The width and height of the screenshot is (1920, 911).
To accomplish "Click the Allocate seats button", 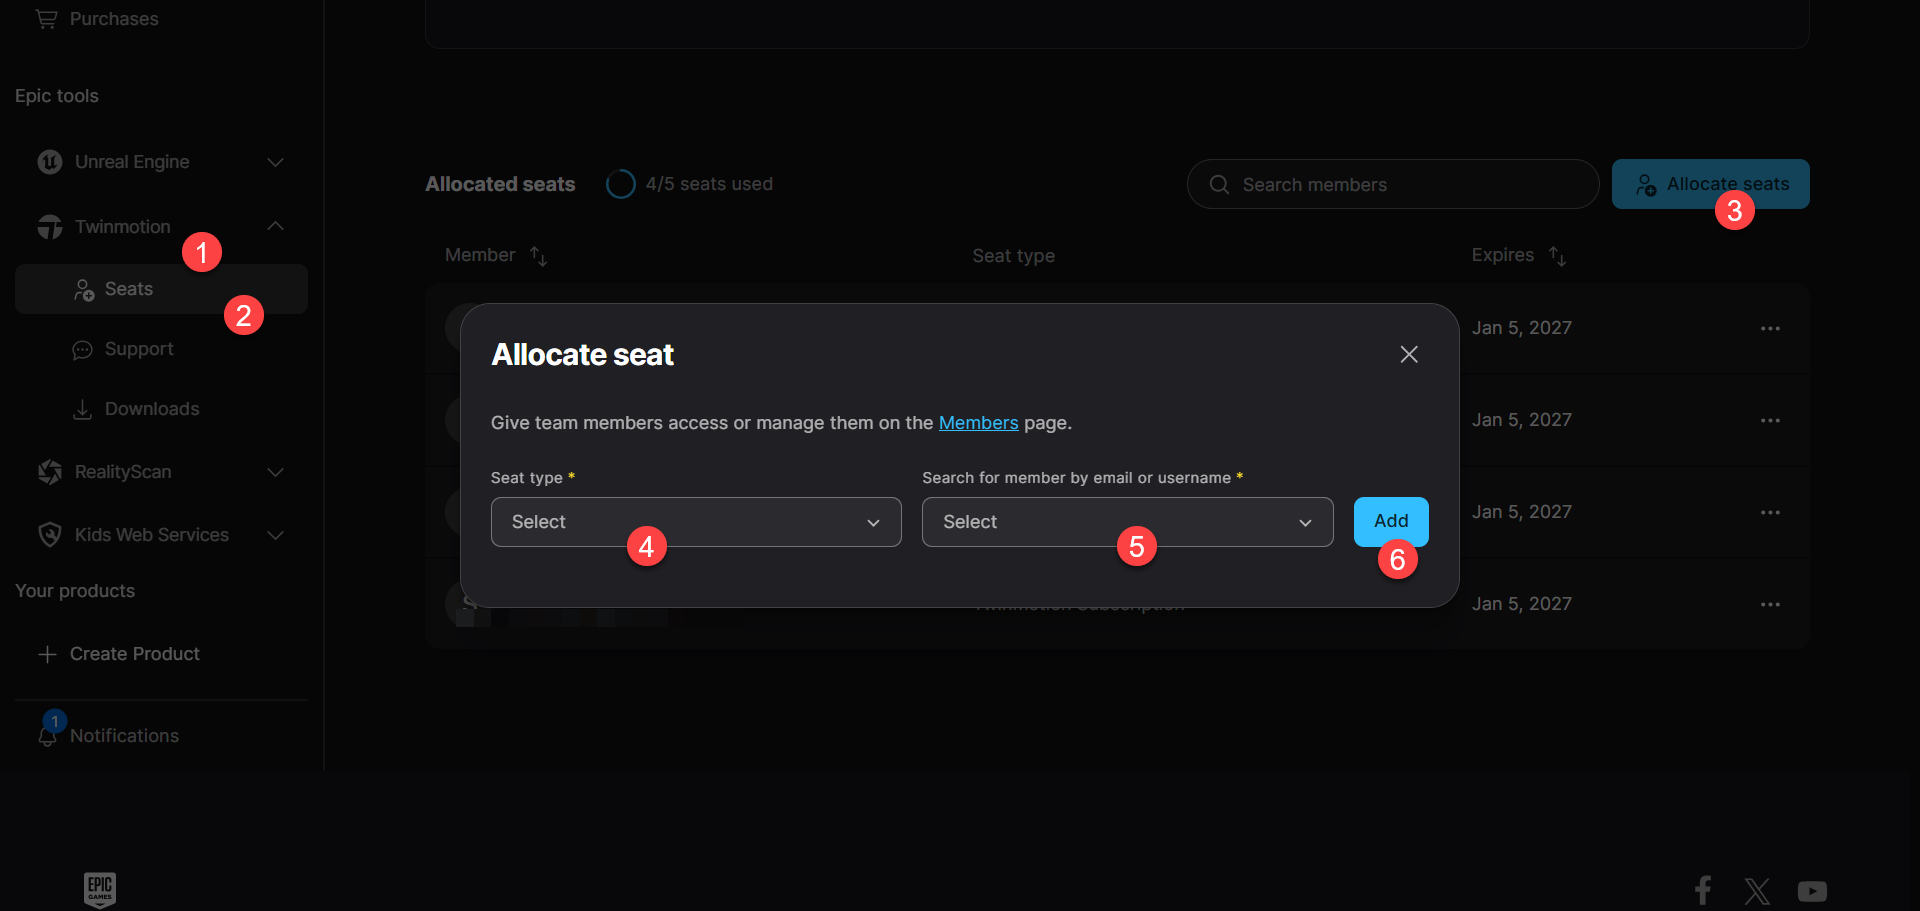I will pyautogui.click(x=1710, y=184).
